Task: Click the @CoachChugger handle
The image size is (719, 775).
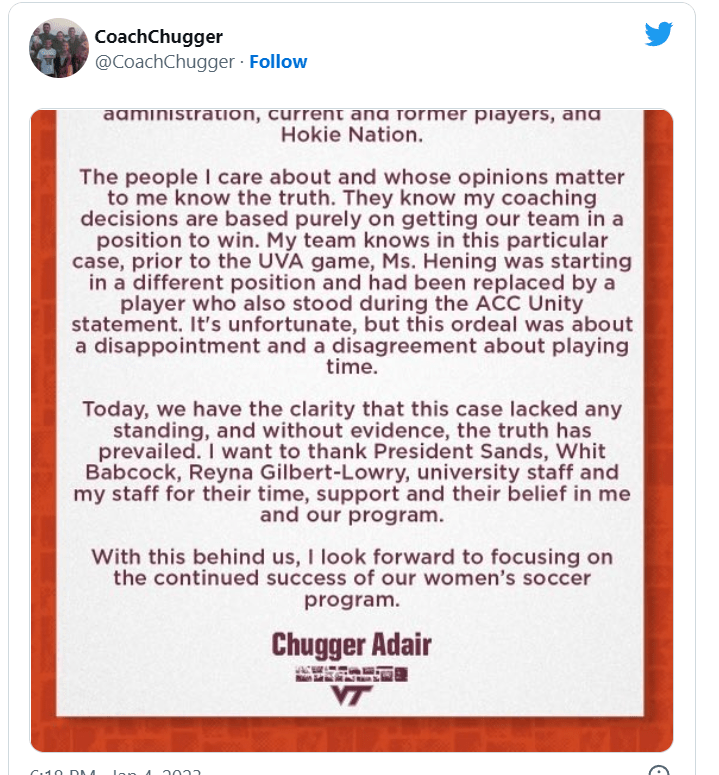Action: 165,62
